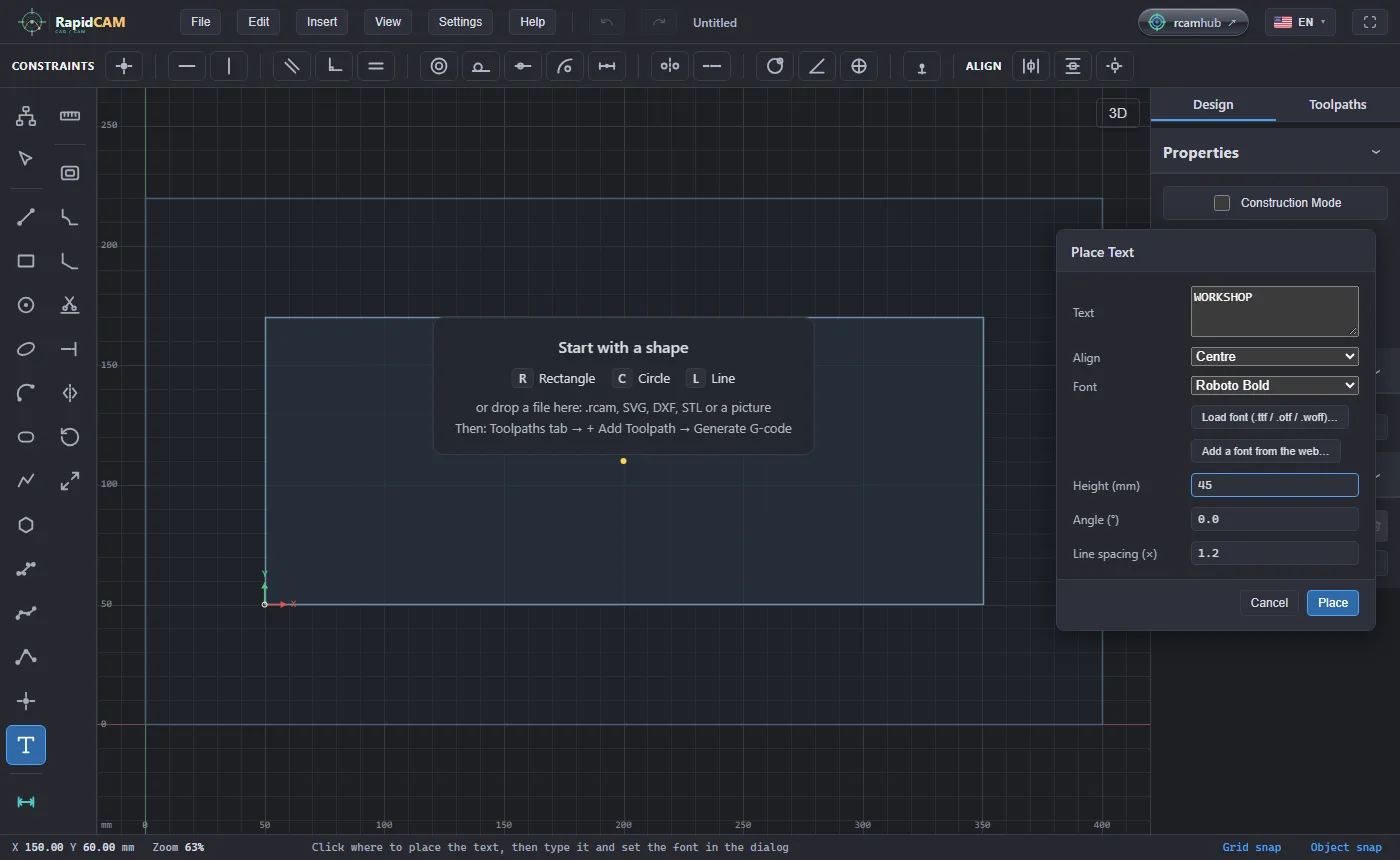
Task: Focus the Height (mm) input field
Action: pos(1275,485)
